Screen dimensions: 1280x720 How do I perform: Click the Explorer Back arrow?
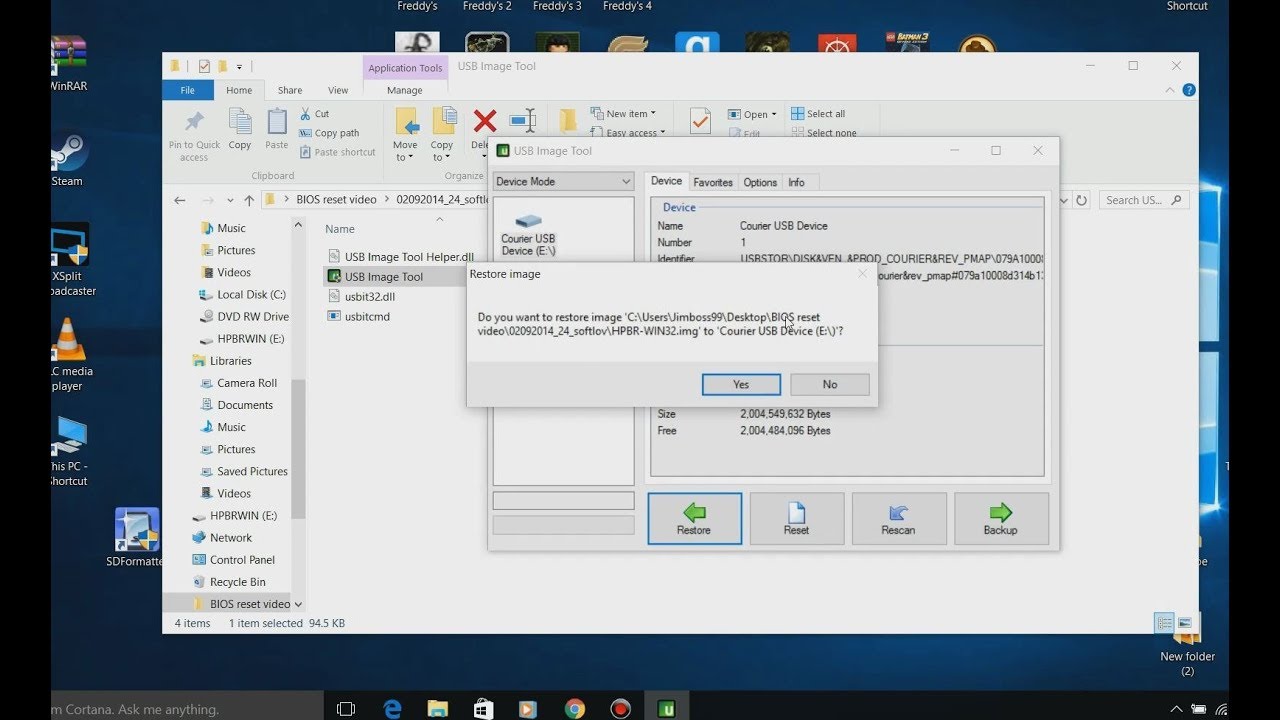coord(180,200)
